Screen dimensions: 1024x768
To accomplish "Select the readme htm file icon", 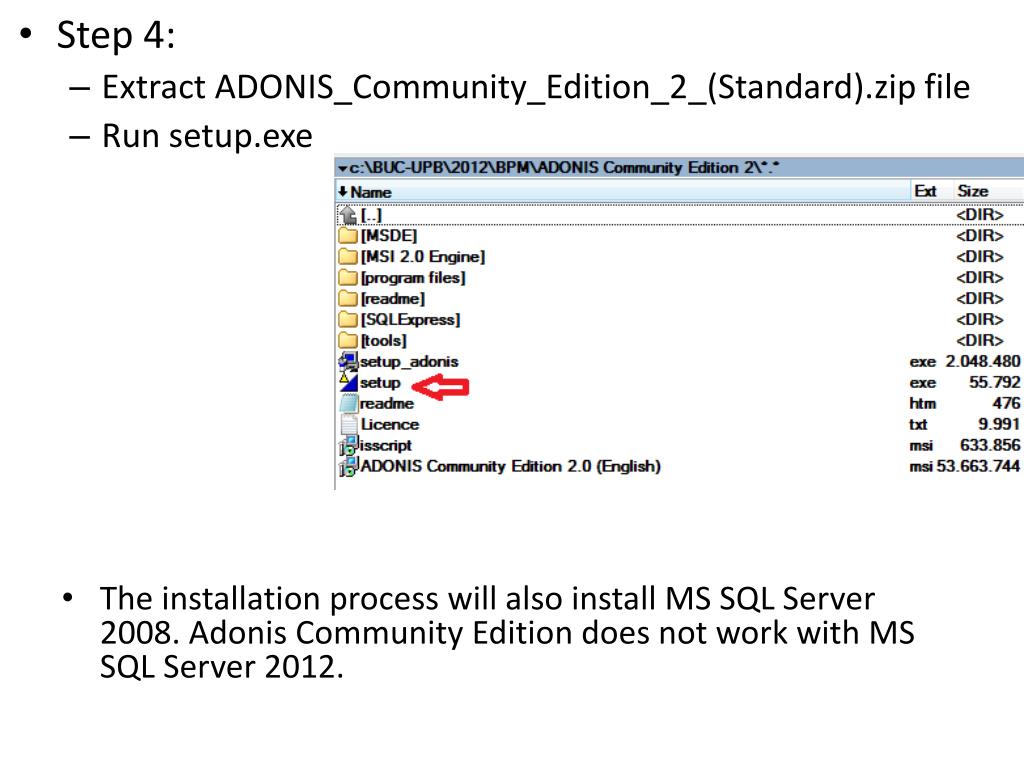I will (x=347, y=404).
